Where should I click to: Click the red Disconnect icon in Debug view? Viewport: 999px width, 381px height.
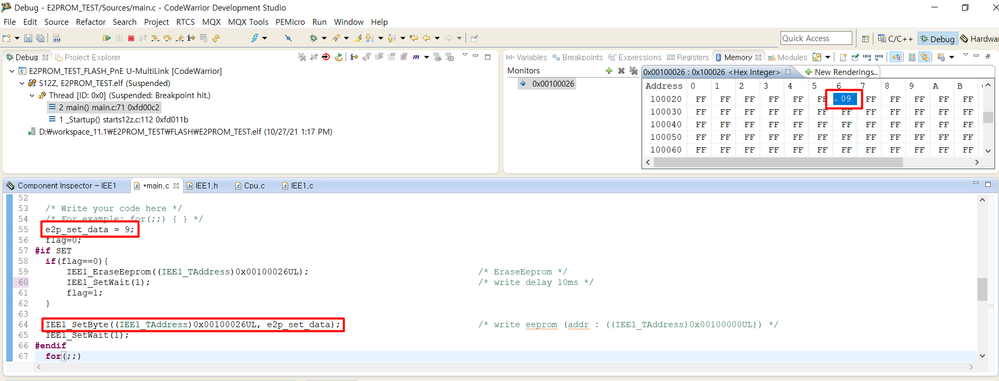click(x=326, y=57)
